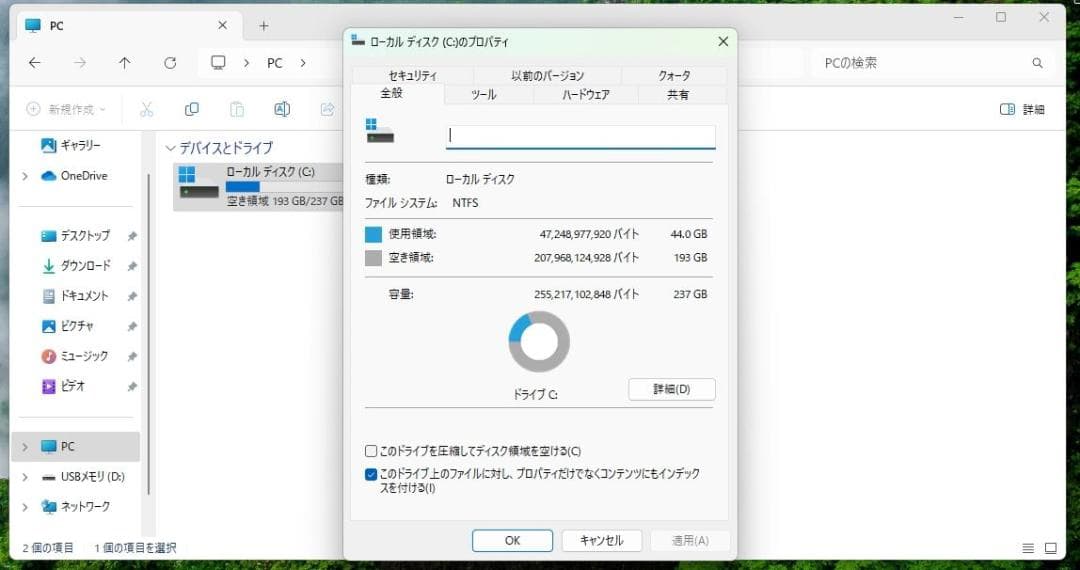The width and height of the screenshot is (1080, 570).
Task: Open the 詳細 details pane
Action: [1022, 109]
